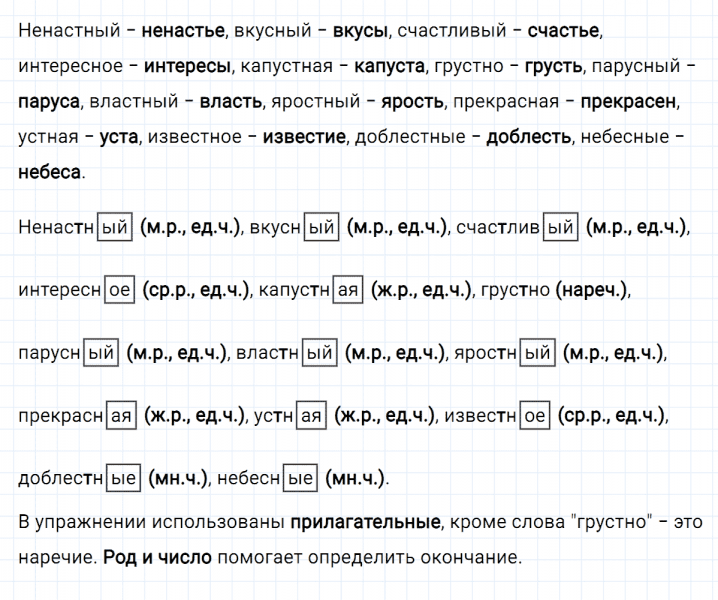Click the boxed ending «ый» in «яростный»
The width and height of the screenshot is (718, 600).
538,353
